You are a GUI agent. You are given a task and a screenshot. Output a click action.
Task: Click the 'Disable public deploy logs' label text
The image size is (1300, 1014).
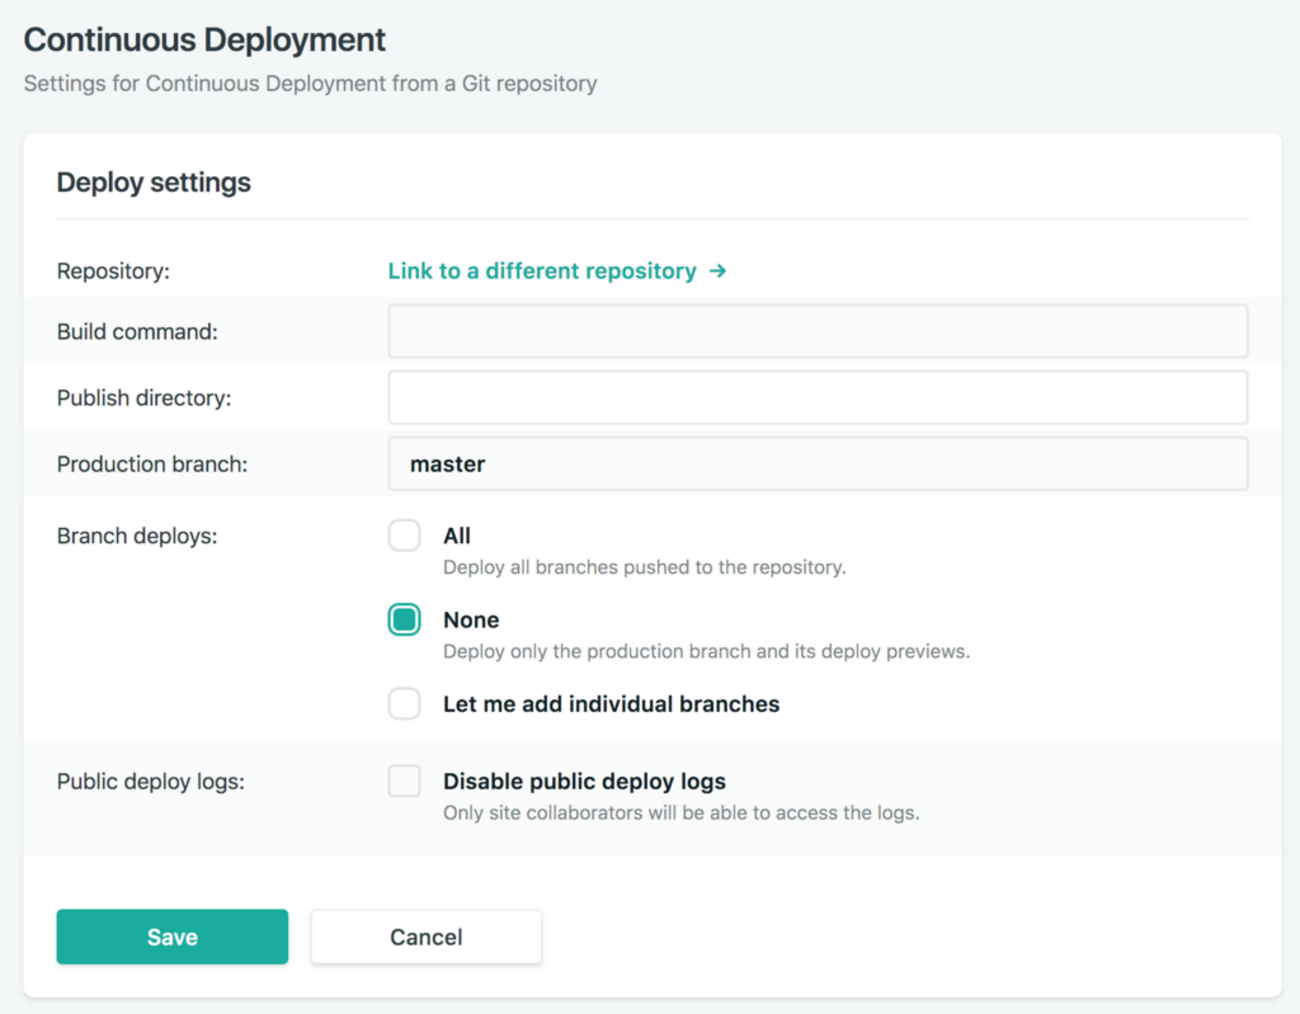pos(584,781)
